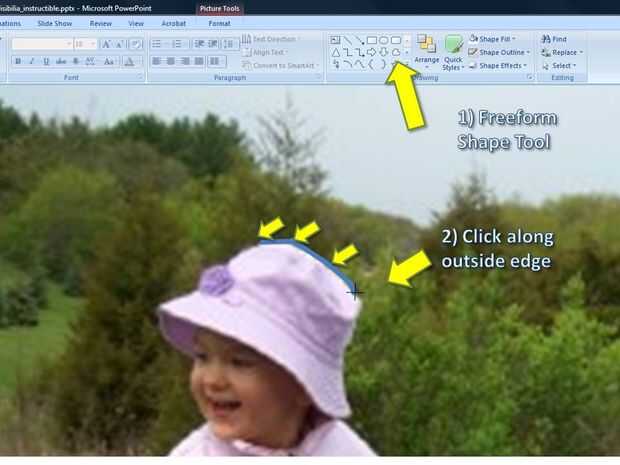
Task: Click the Picture Tools contextual tab header
Action: 219,8
